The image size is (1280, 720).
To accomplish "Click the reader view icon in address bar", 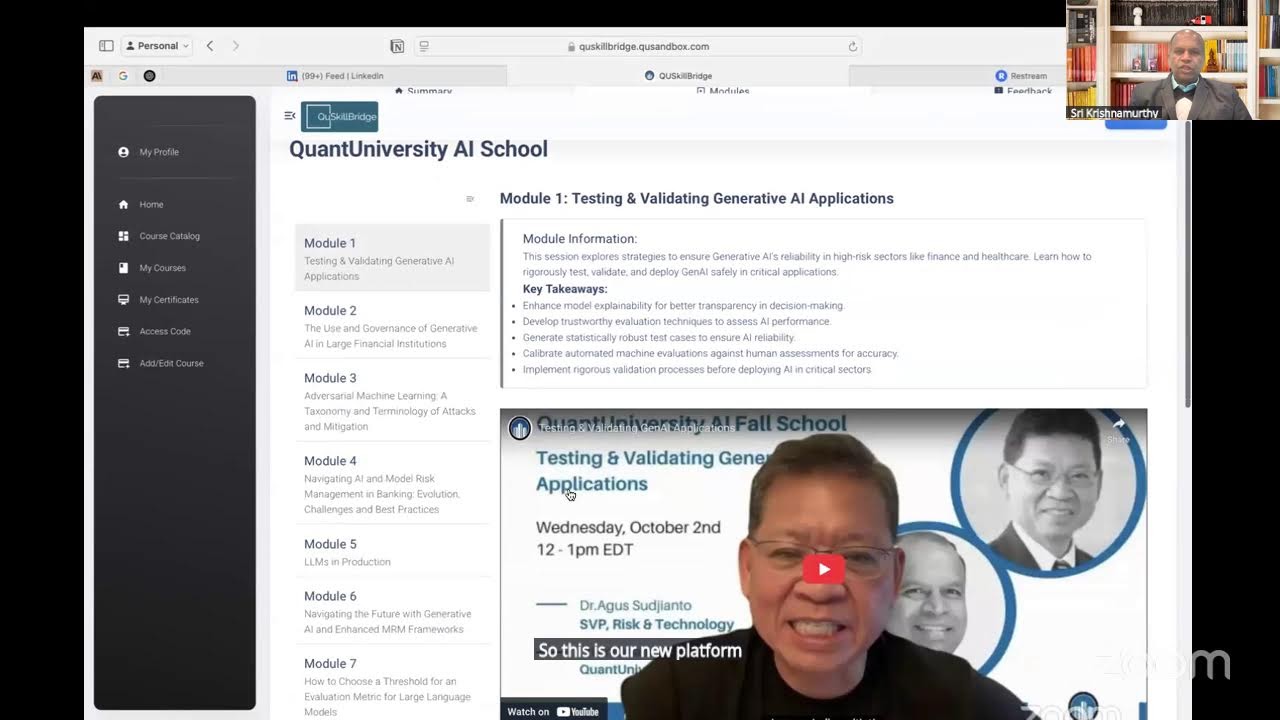I will 424,46.
